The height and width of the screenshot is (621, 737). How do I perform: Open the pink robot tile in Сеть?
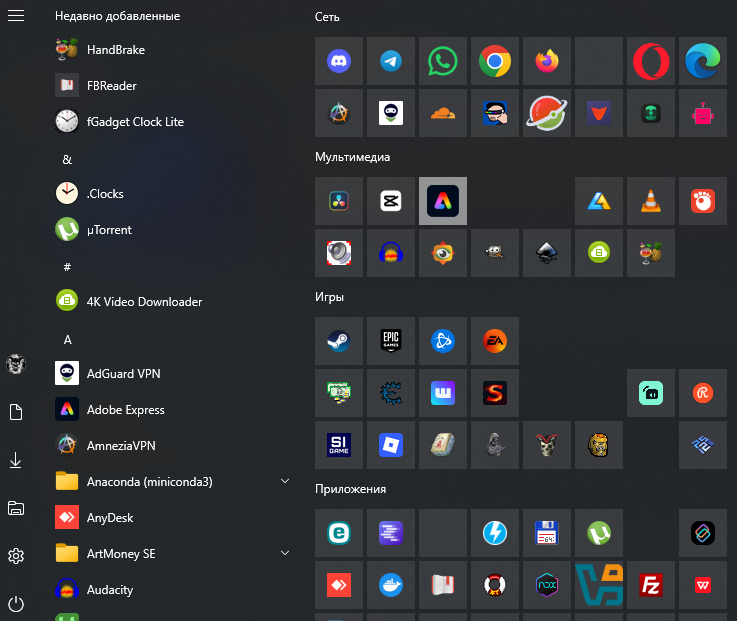[703, 113]
